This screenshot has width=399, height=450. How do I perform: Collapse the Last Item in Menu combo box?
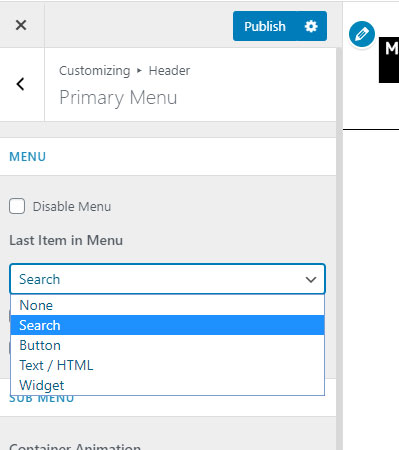click(x=167, y=279)
